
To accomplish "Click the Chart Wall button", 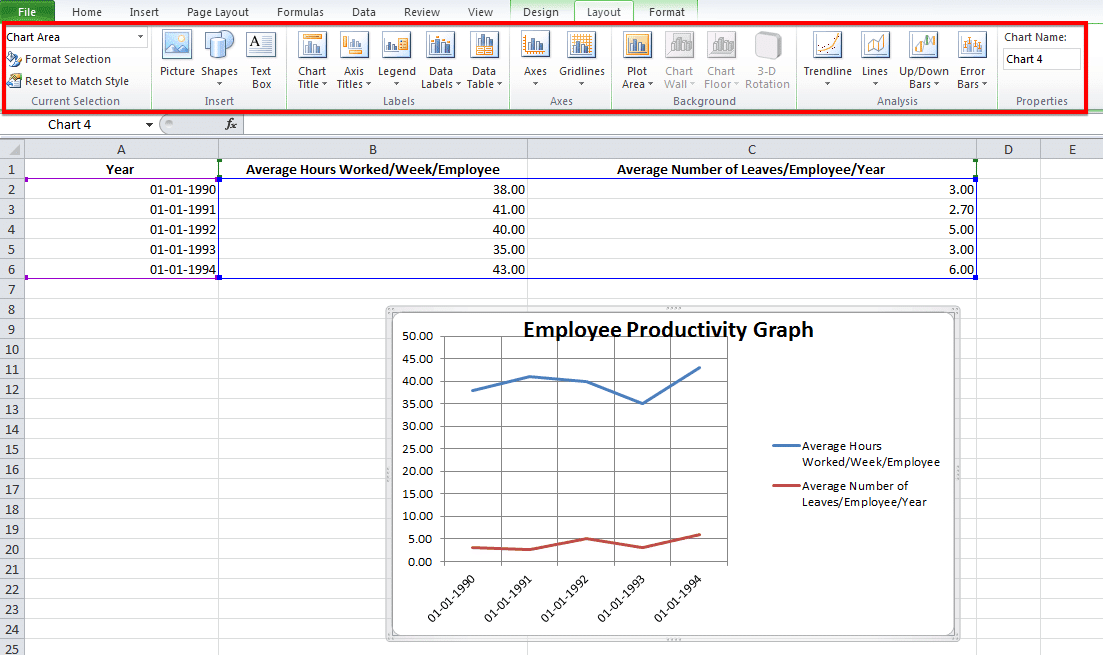I will (679, 61).
